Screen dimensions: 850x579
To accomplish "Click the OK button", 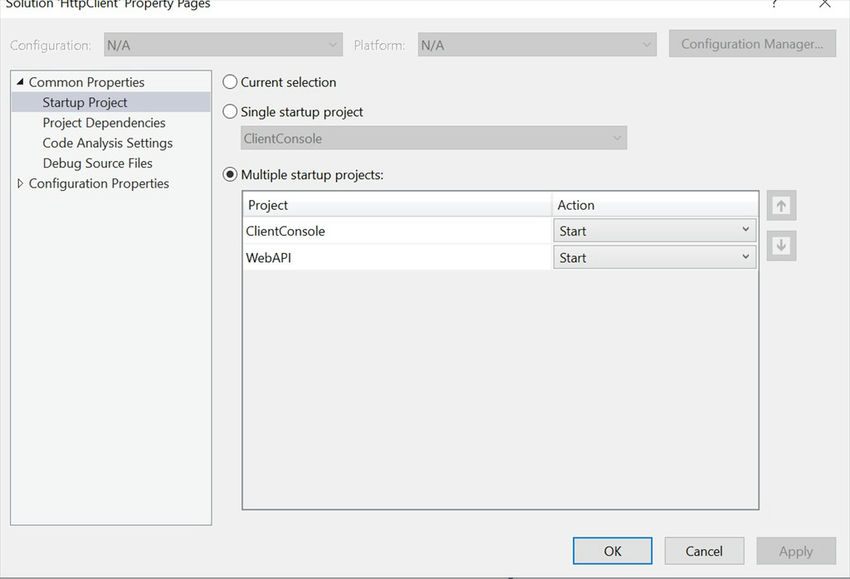I will [x=612, y=551].
